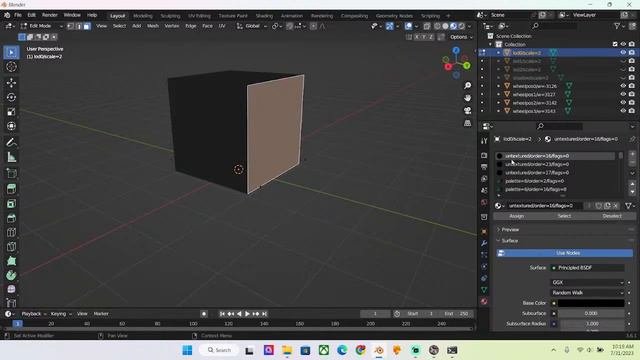Screen dimensions: 640x360
Task: Select the Annotate tool
Action: (11, 142)
